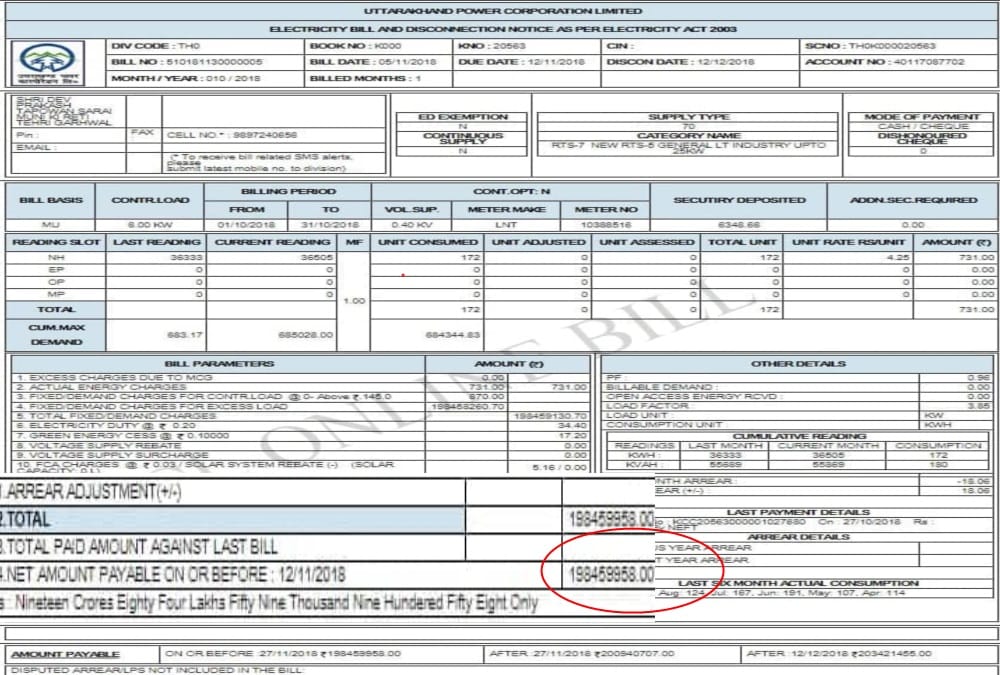Screen dimensions: 1000x675
Task: Select cumulative demand value '684344.83'
Action: click(x=452, y=334)
